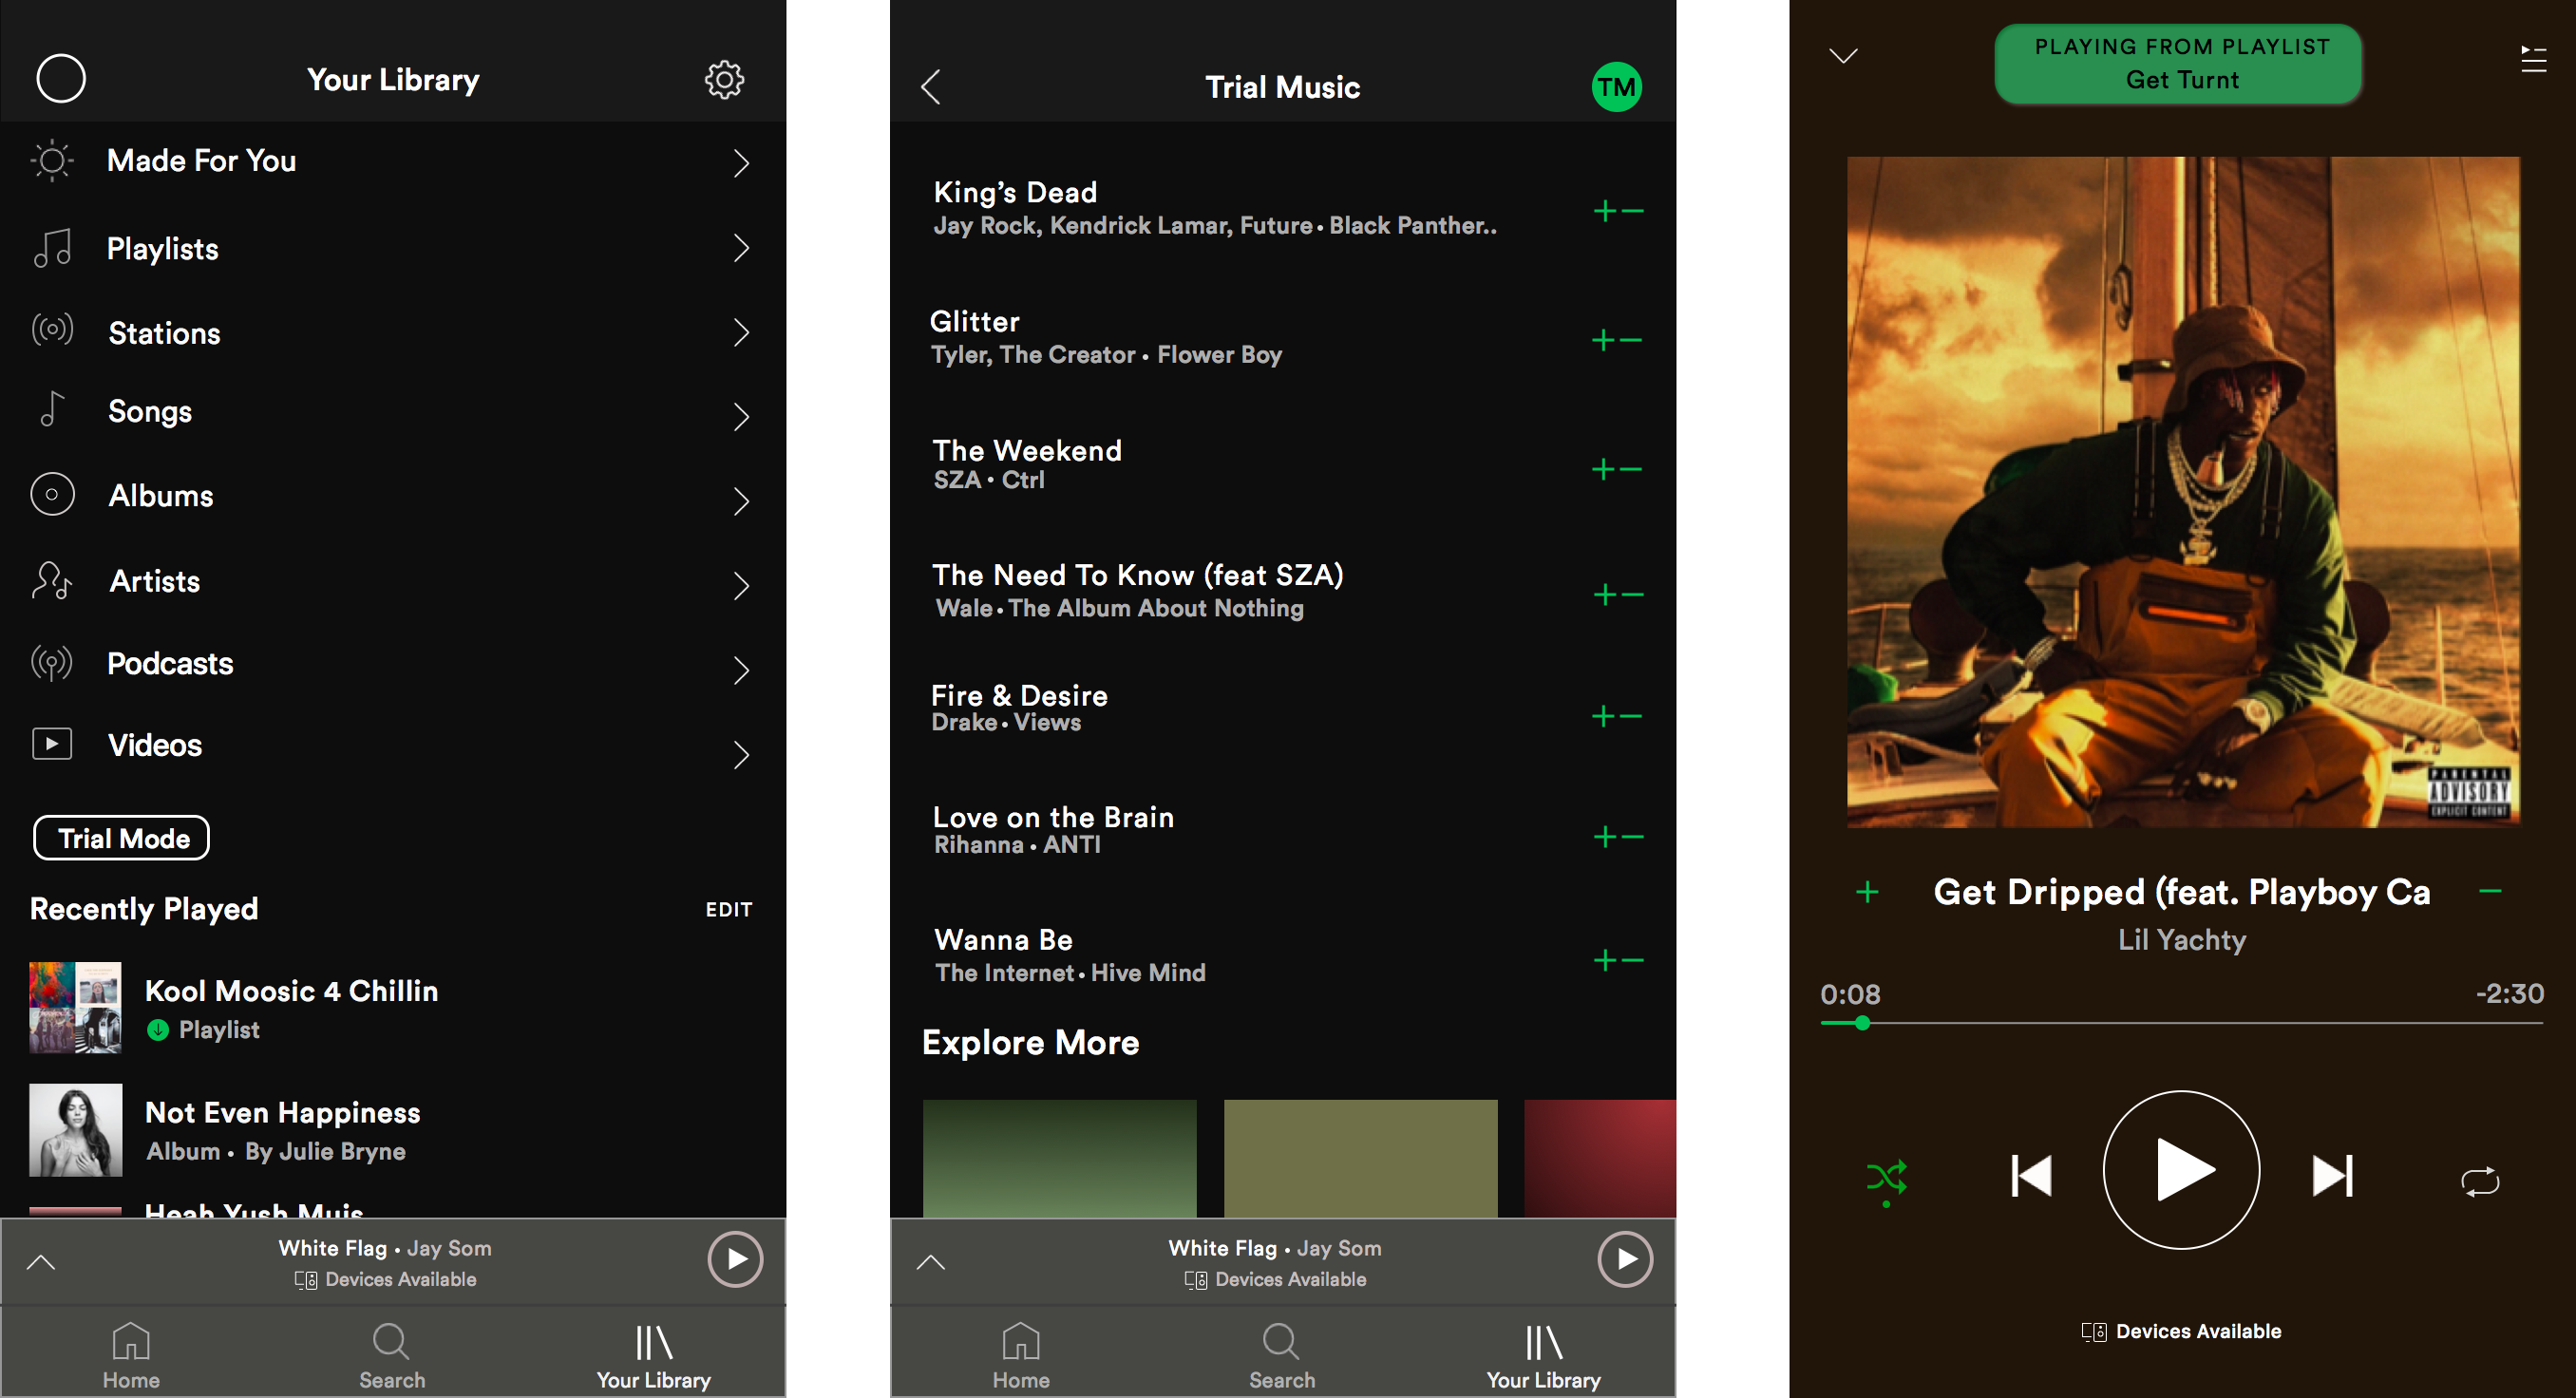The image size is (2576, 1398).
Task: Click the playback progress bar handle
Action: tap(1862, 1023)
